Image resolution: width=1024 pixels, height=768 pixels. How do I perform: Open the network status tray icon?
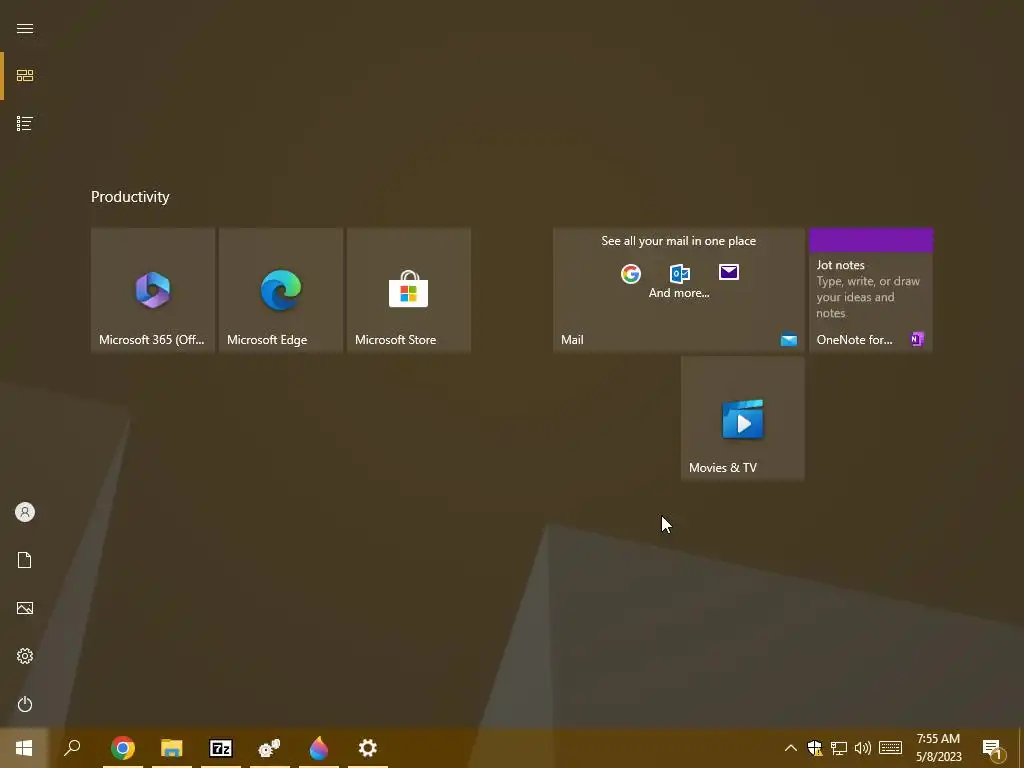pos(839,748)
